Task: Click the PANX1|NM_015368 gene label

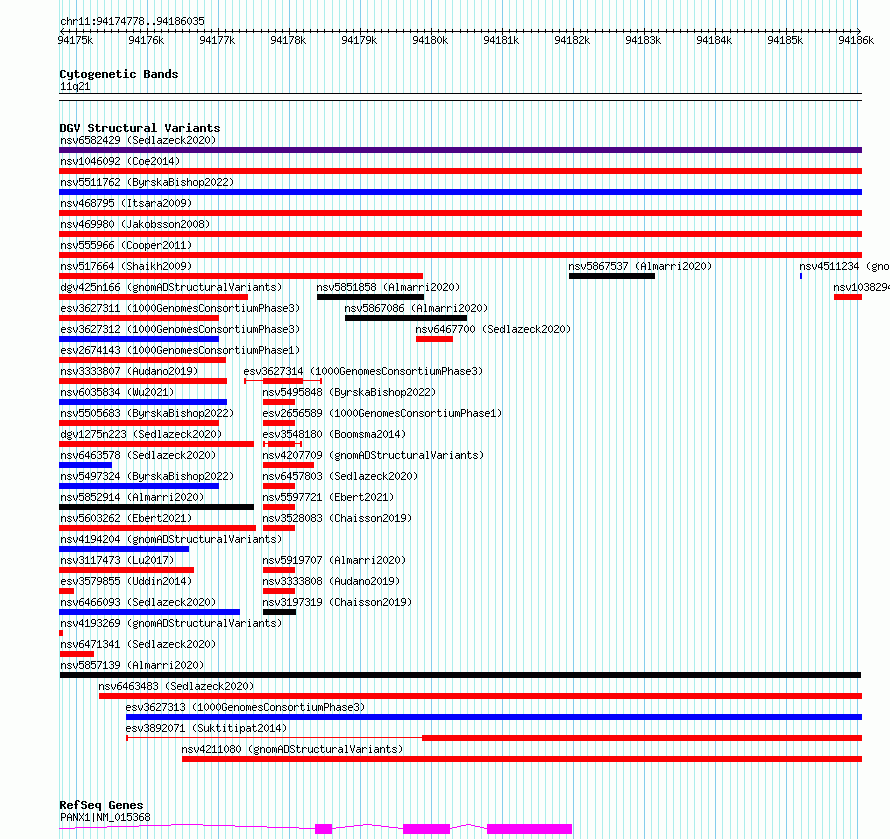Action: click(x=105, y=817)
